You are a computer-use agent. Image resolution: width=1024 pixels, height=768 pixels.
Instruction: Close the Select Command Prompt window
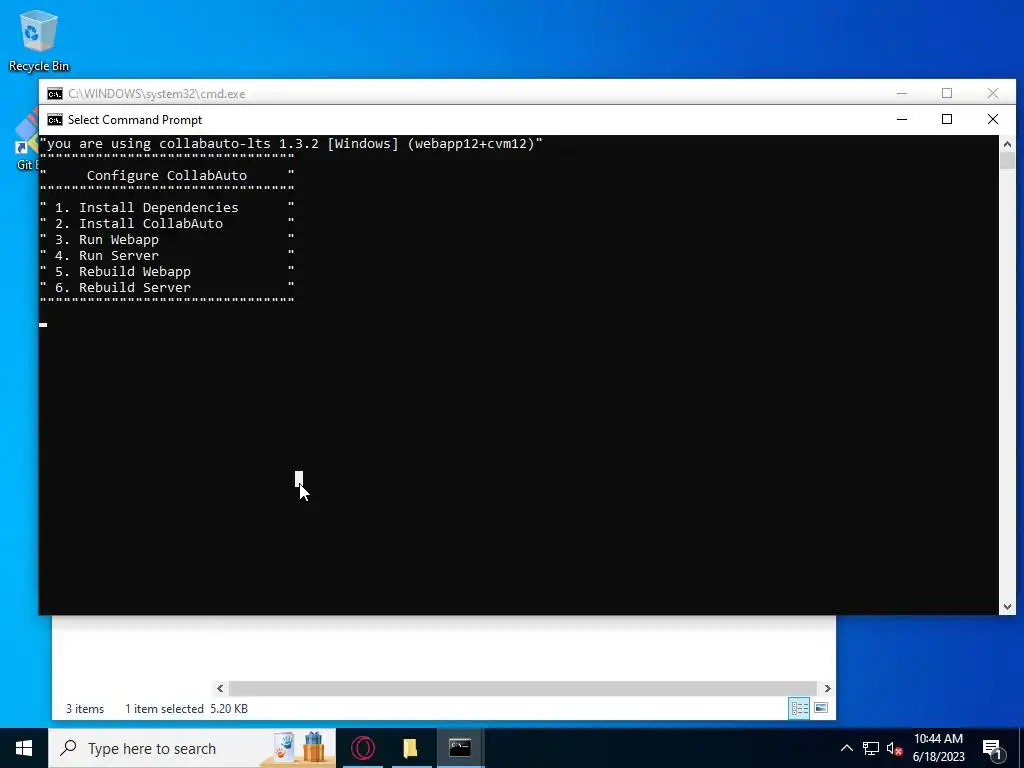tap(993, 120)
